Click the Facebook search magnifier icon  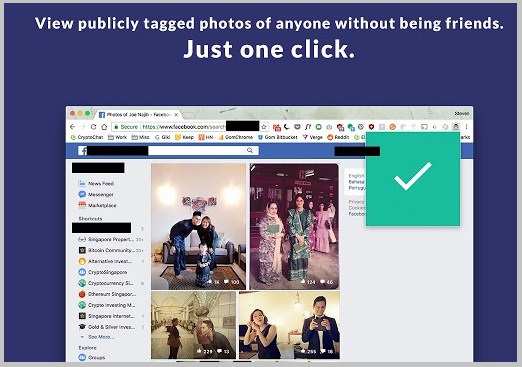250,150
